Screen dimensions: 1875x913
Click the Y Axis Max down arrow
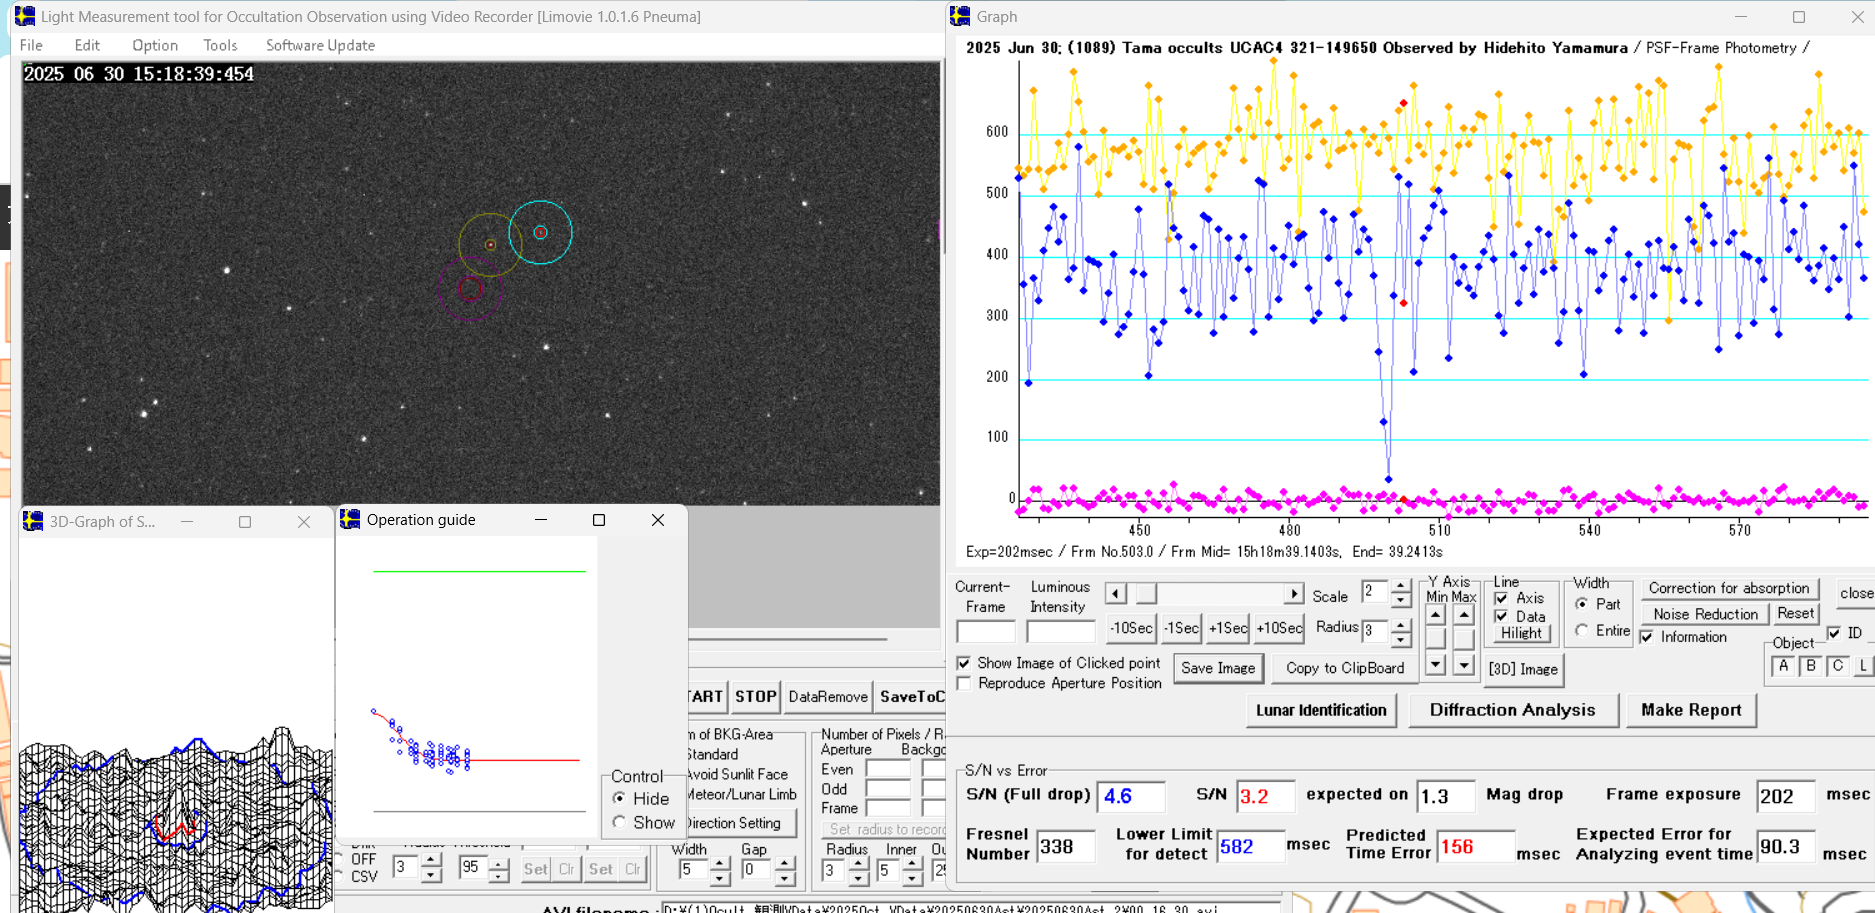(1464, 664)
